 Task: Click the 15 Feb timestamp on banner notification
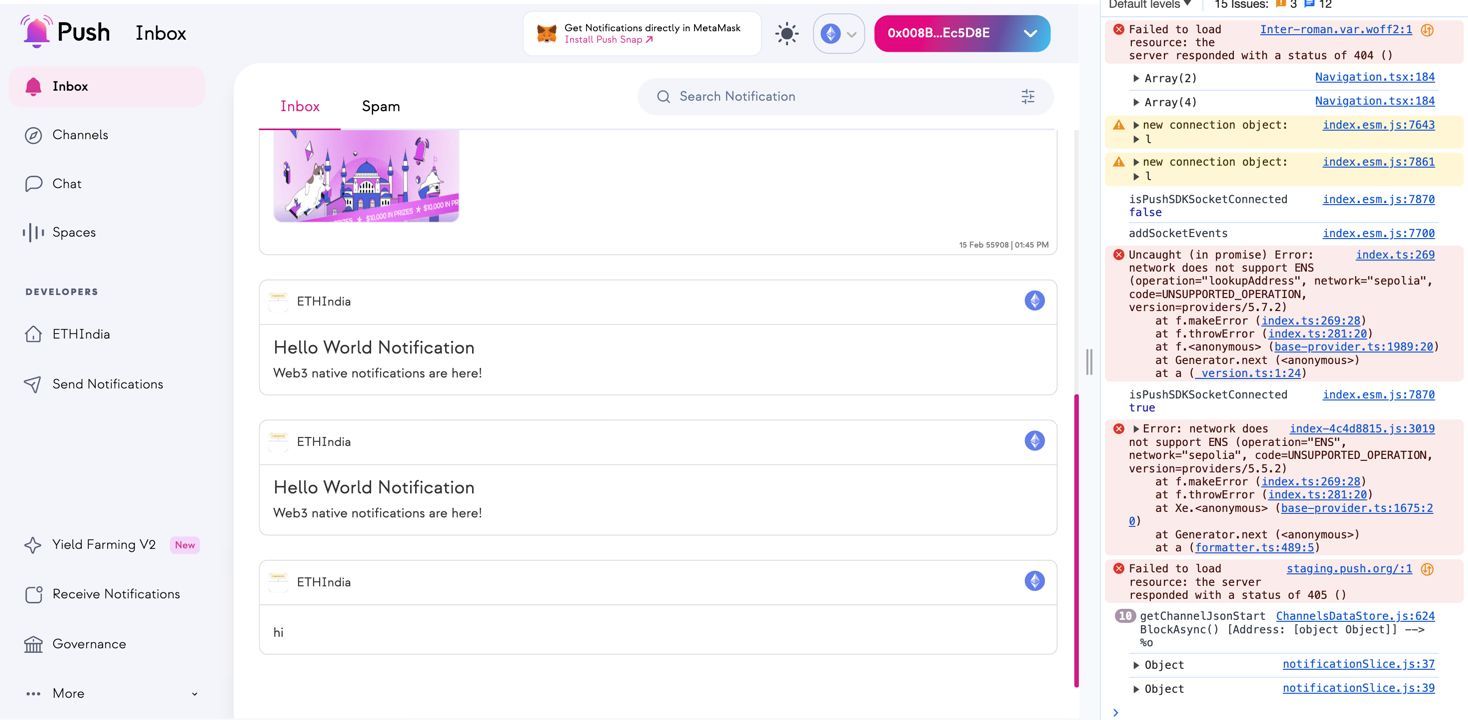[1004, 245]
